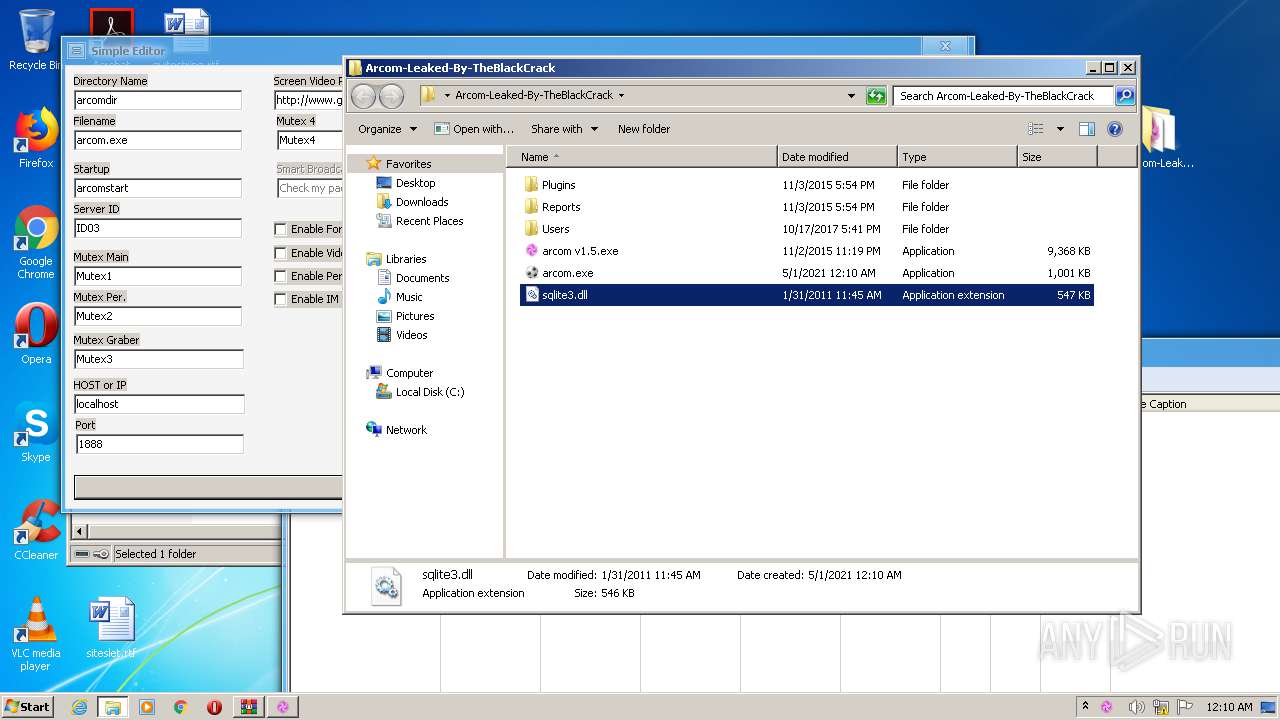Viewport: 1280px width, 720px height.
Task: Click New folder button
Action: pyautogui.click(x=643, y=129)
